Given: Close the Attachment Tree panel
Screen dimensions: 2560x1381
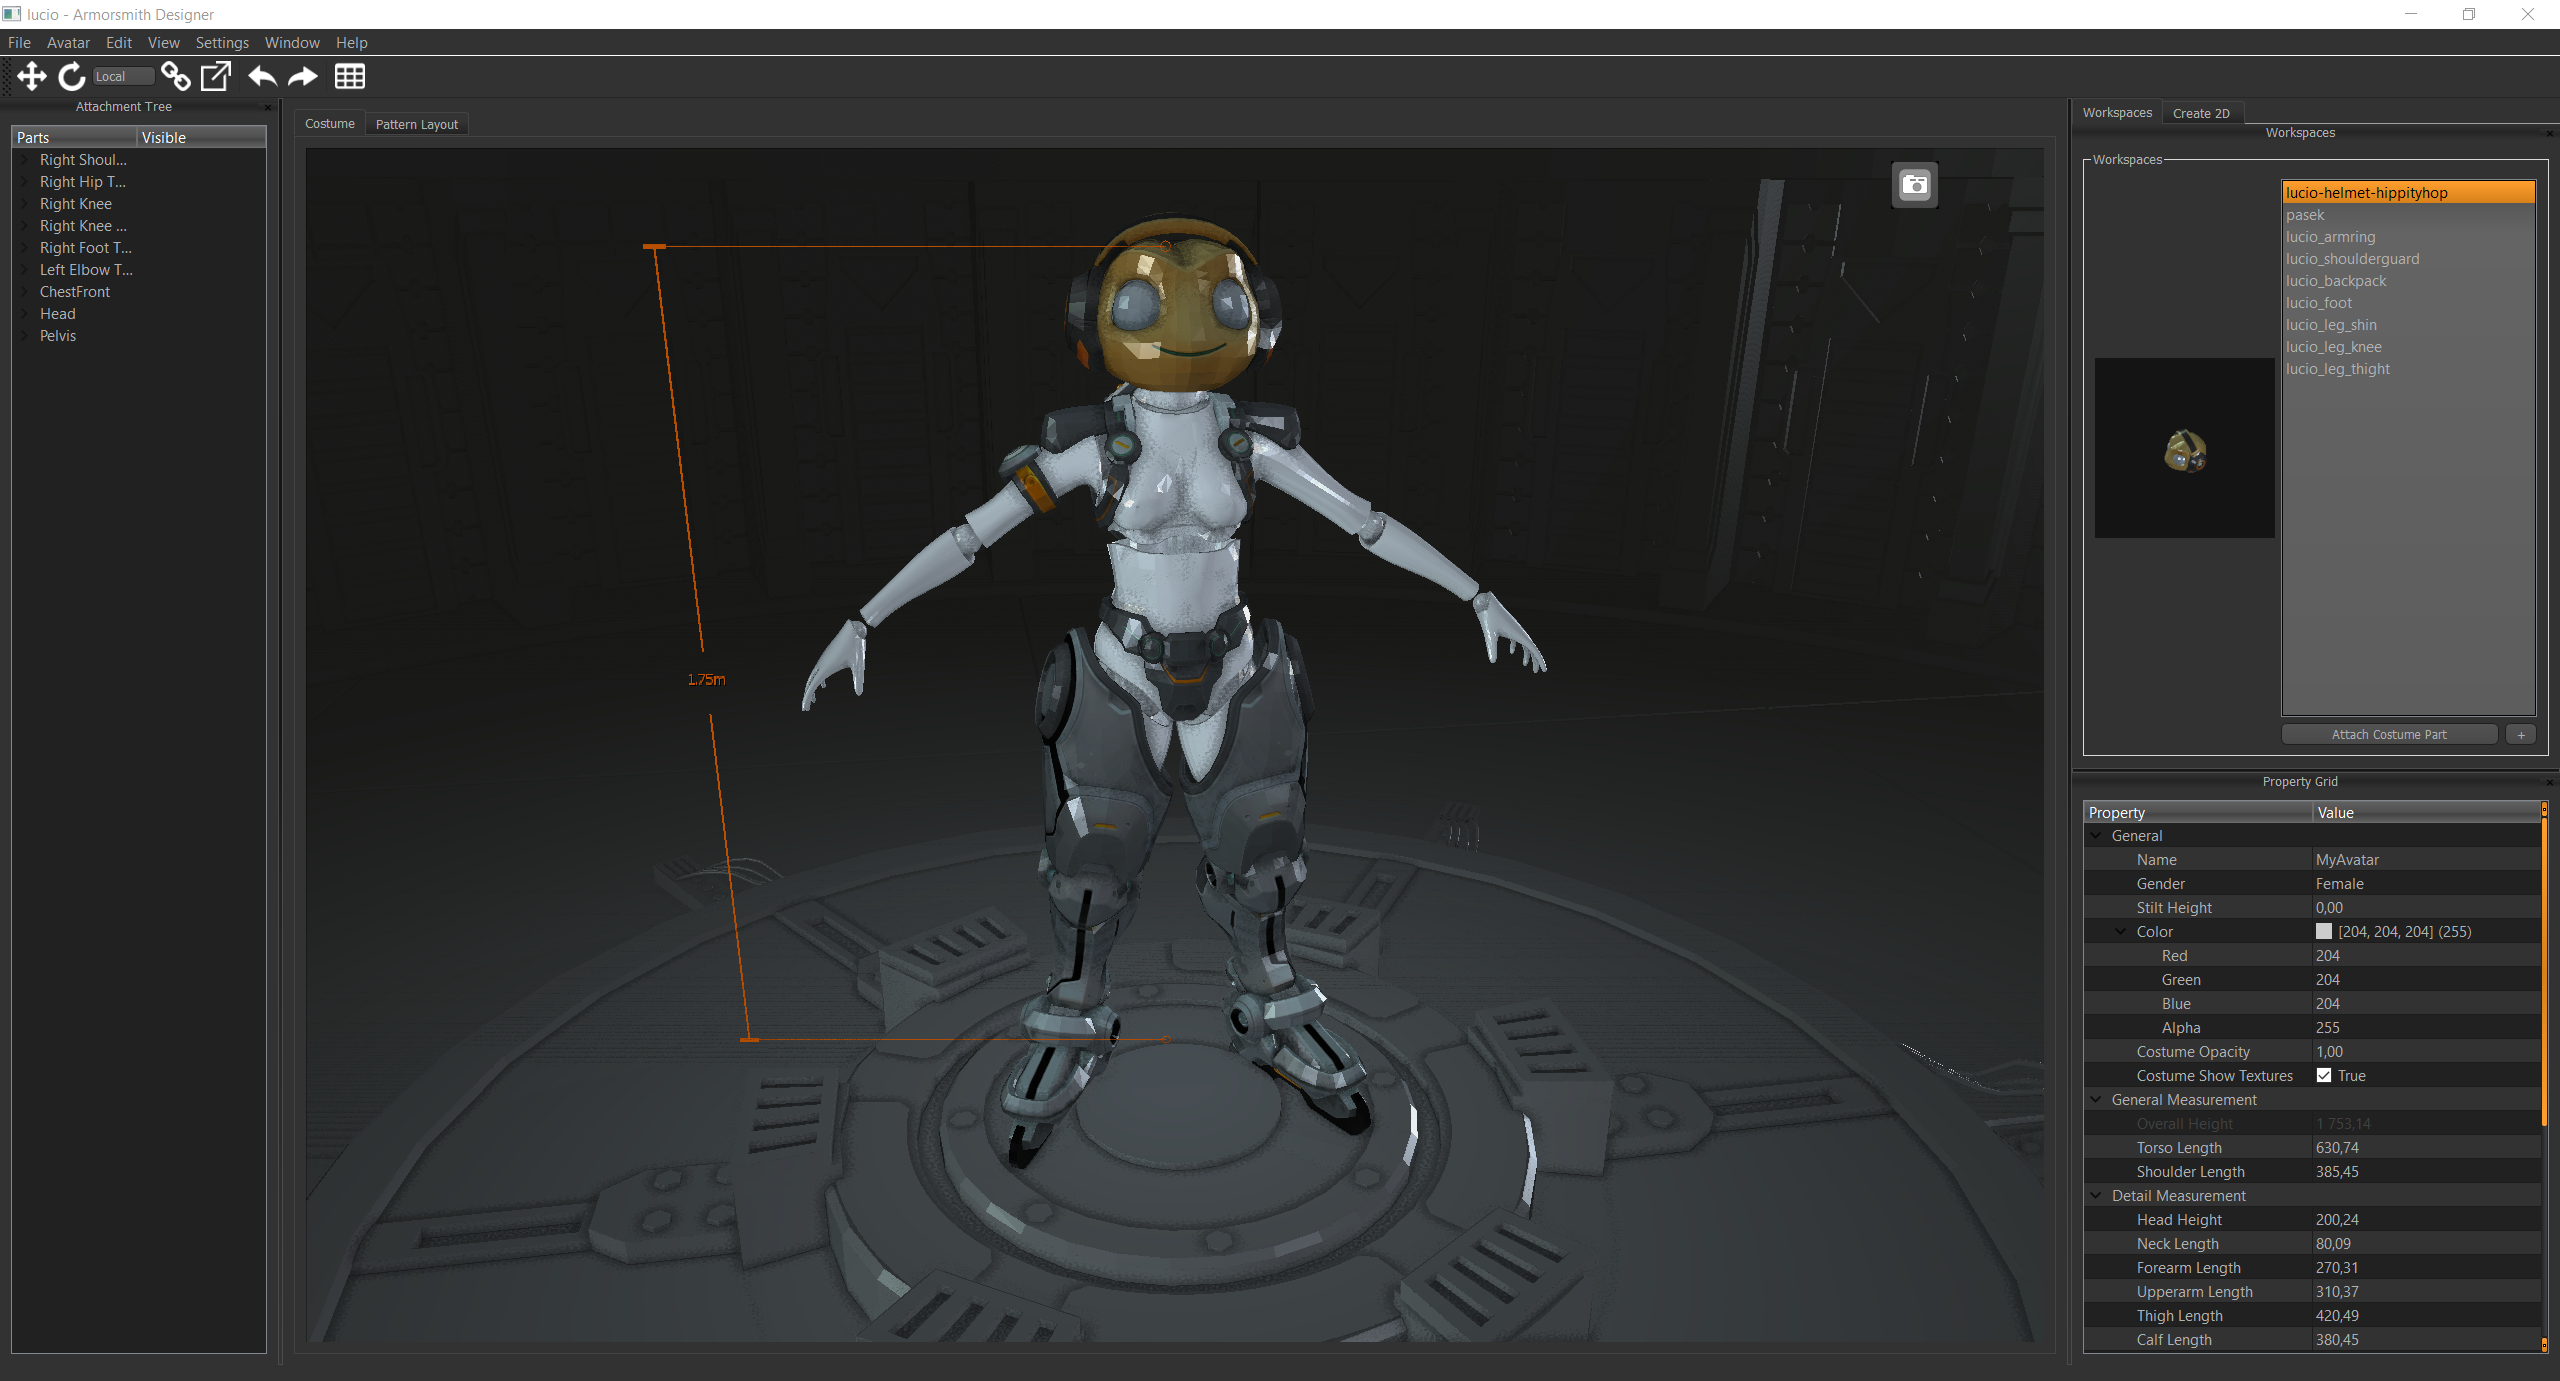Looking at the screenshot, I should coord(267,107).
